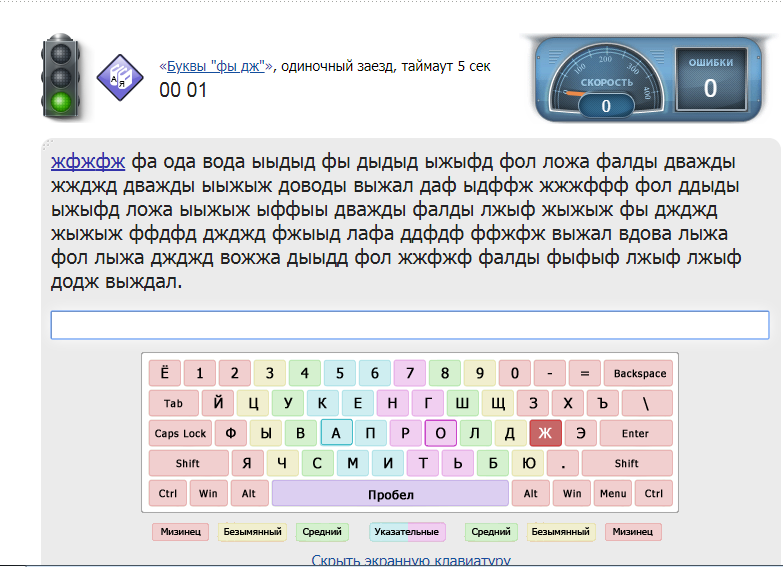Viewport: 783px width, 567px height.
Task: Focus the typing input field
Action: click(x=409, y=325)
